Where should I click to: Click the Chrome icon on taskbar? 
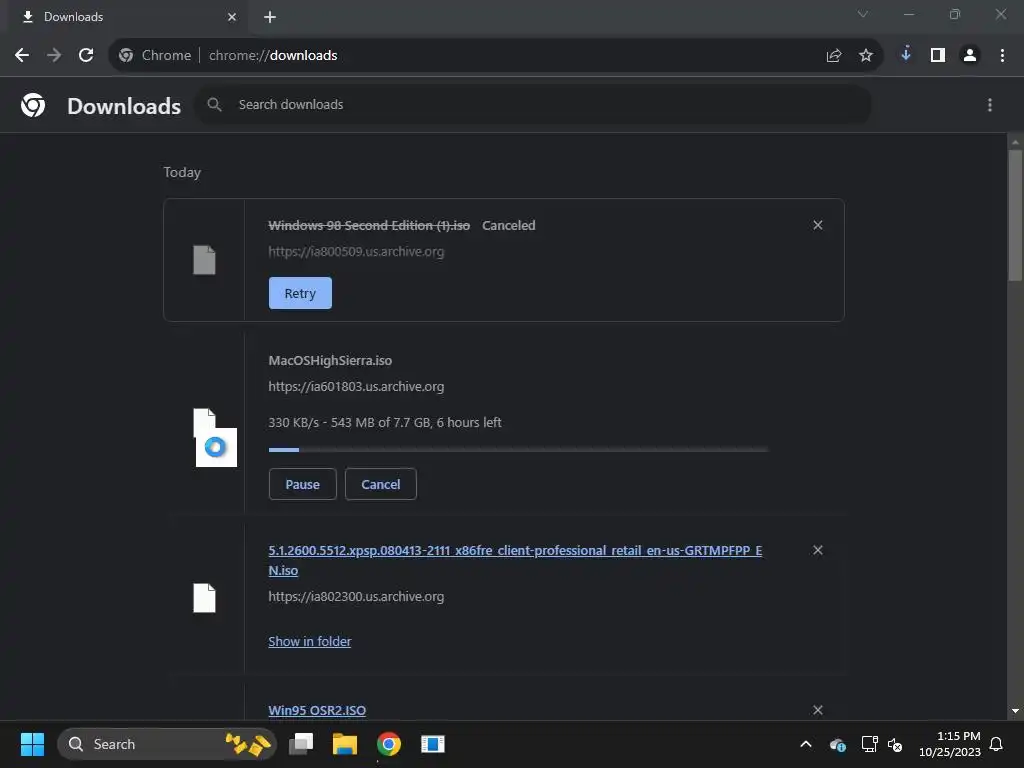pos(389,744)
